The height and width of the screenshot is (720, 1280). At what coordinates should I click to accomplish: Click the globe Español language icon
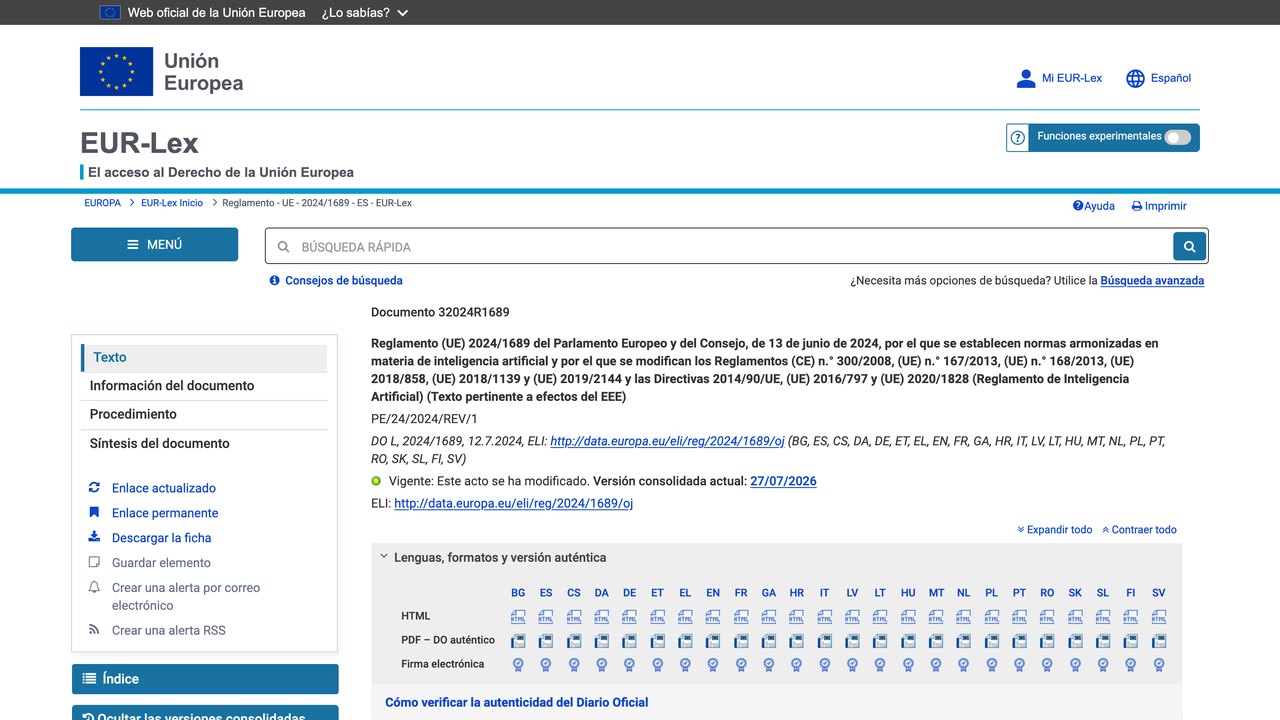(1135, 78)
